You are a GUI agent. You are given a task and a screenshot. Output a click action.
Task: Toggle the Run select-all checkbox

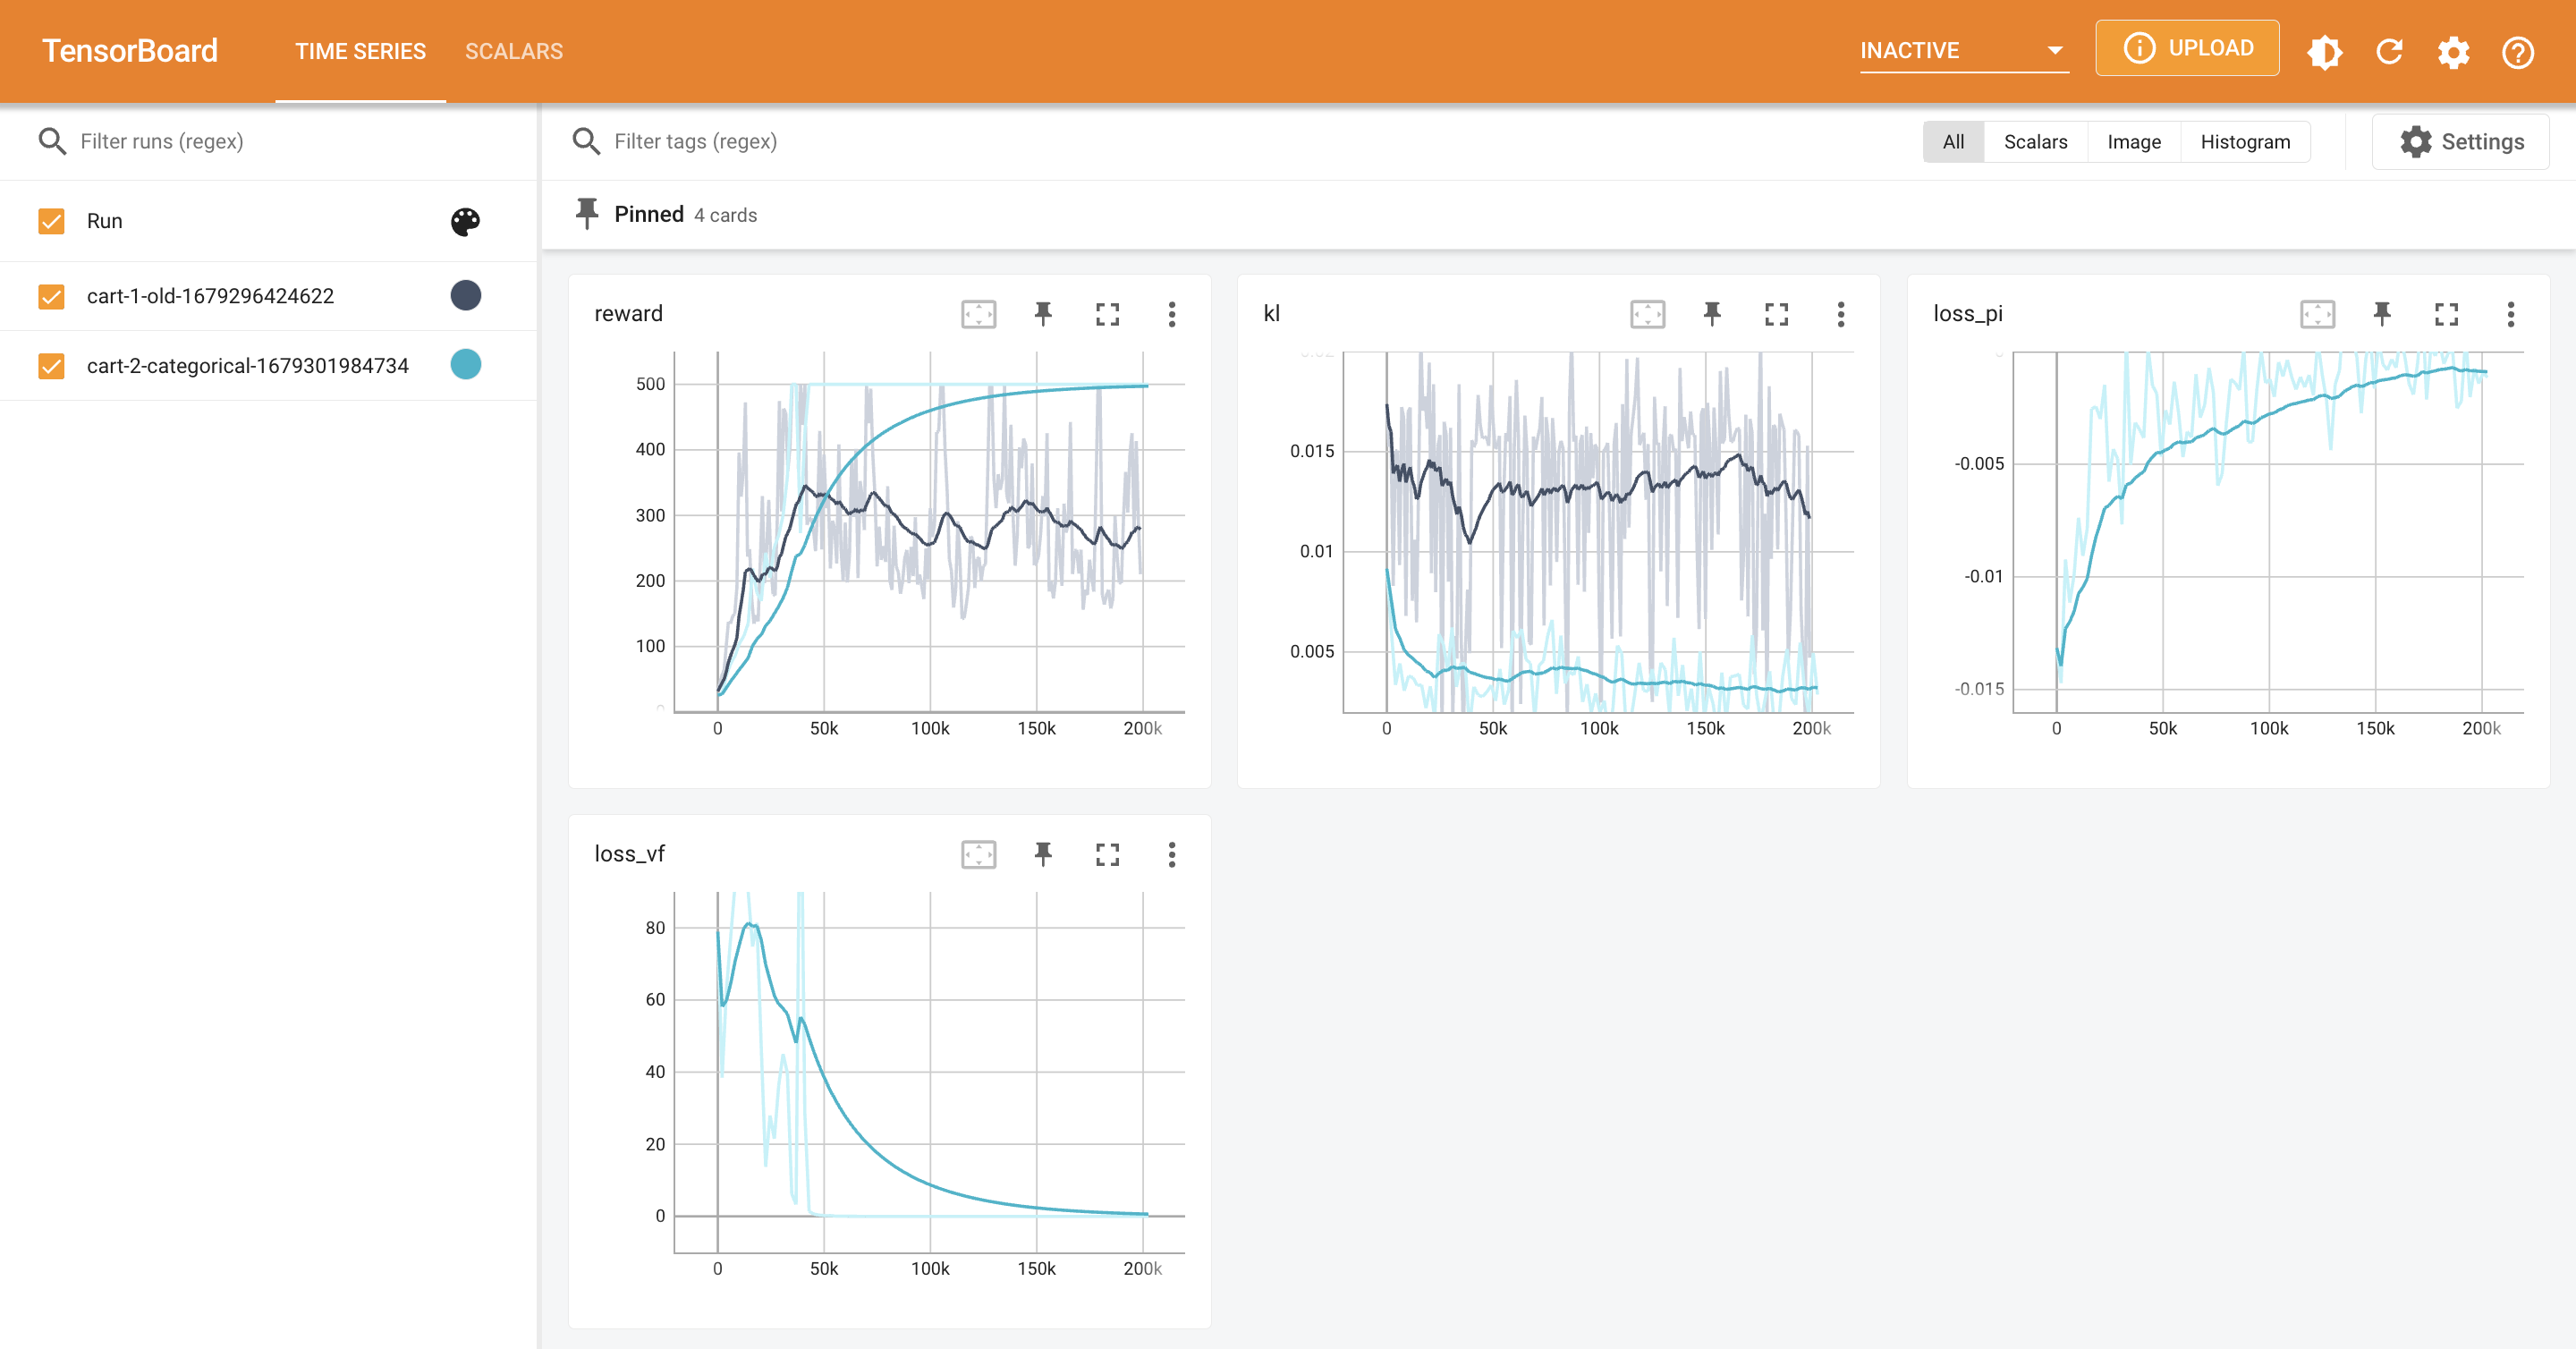[x=51, y=221]
